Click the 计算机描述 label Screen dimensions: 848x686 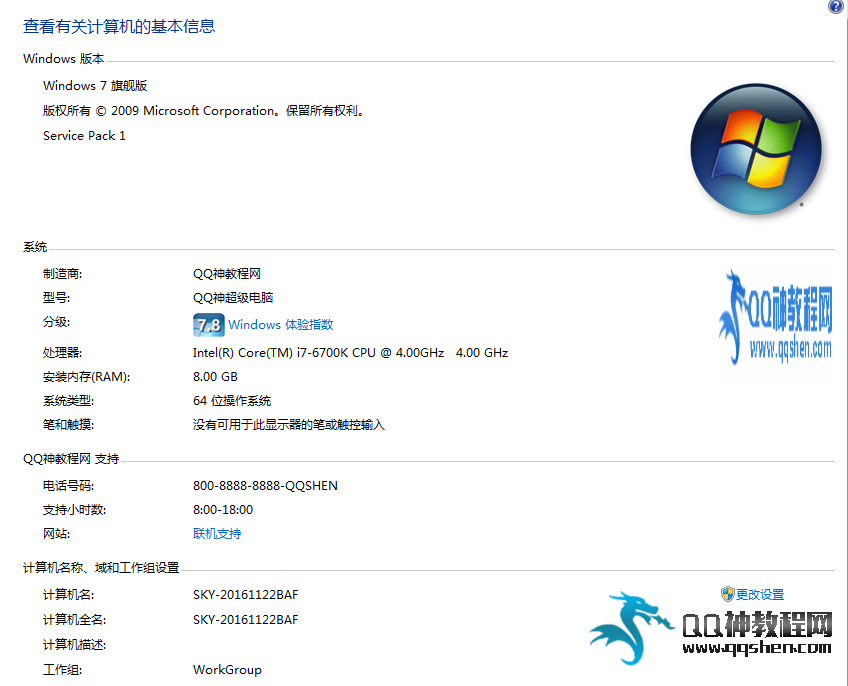75,645
